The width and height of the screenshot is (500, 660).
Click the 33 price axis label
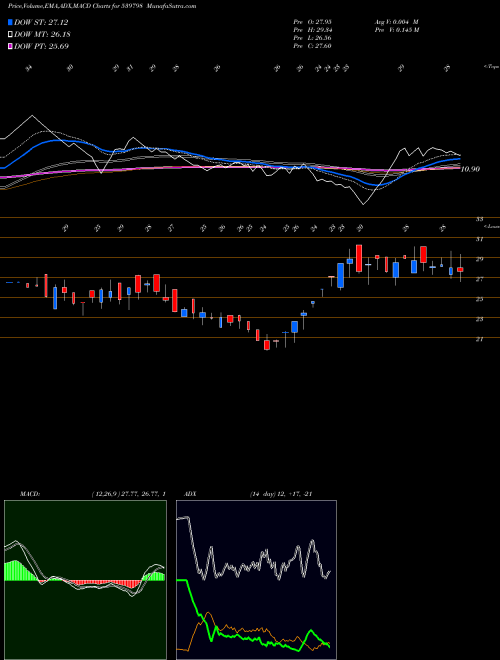pos(479,219)
